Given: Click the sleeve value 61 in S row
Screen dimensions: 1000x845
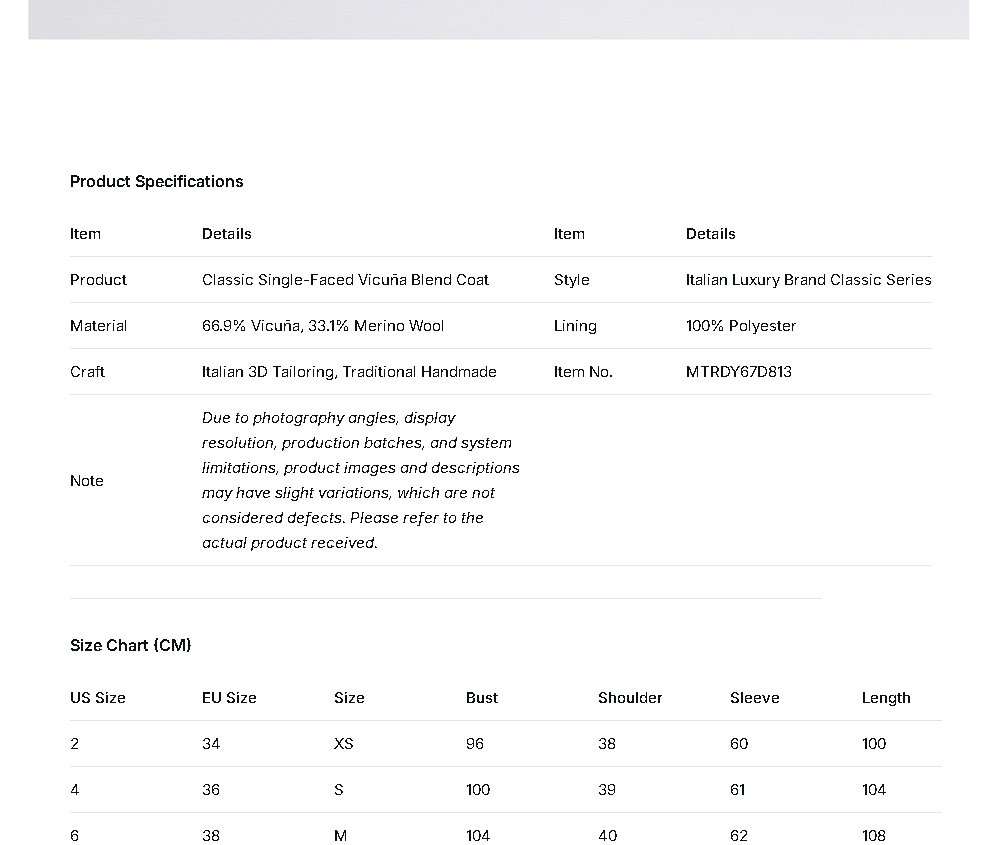Looking at the screenshot, I should pos(737,790).
